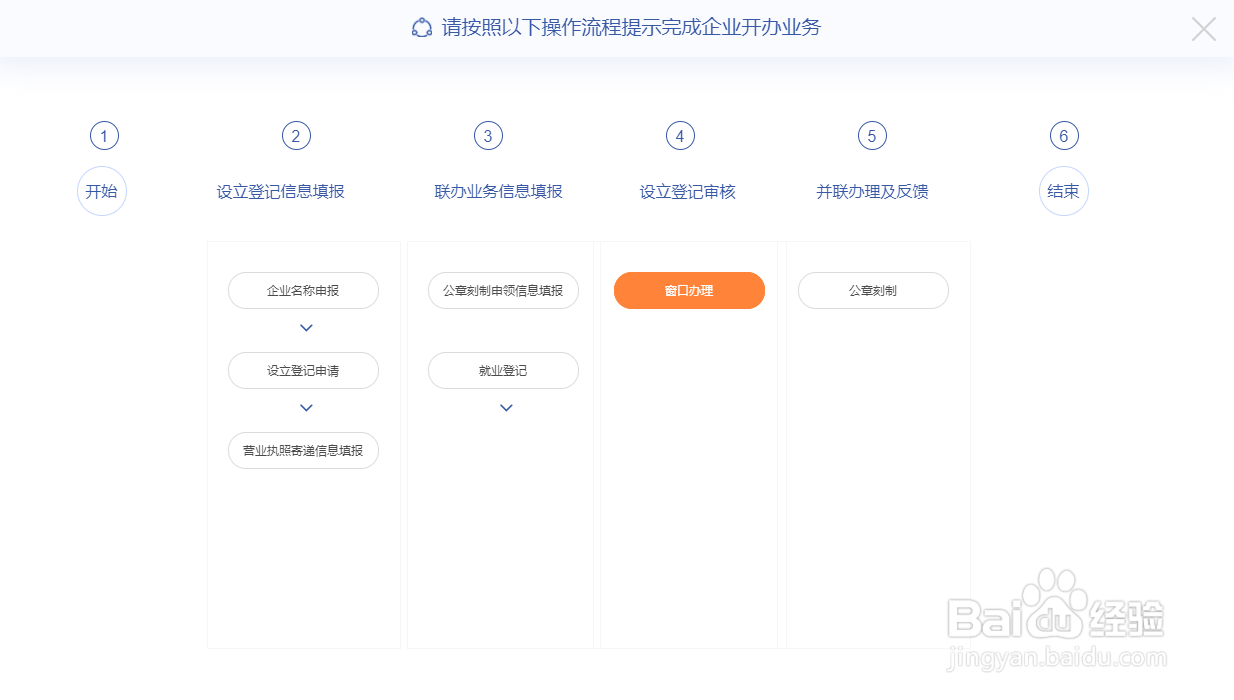Open 营业执照寄递信息填报

(x=303, y=450)
